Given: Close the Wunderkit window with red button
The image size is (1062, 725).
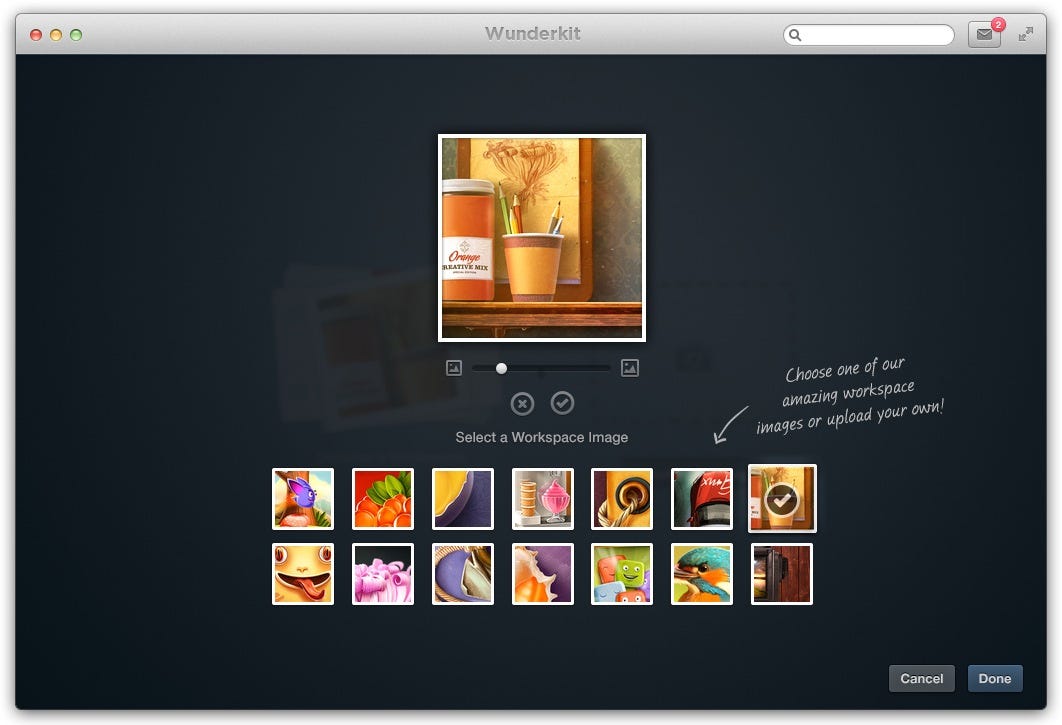Looking at the screenshot, I should pyautogui.click(x=37, y=35).
